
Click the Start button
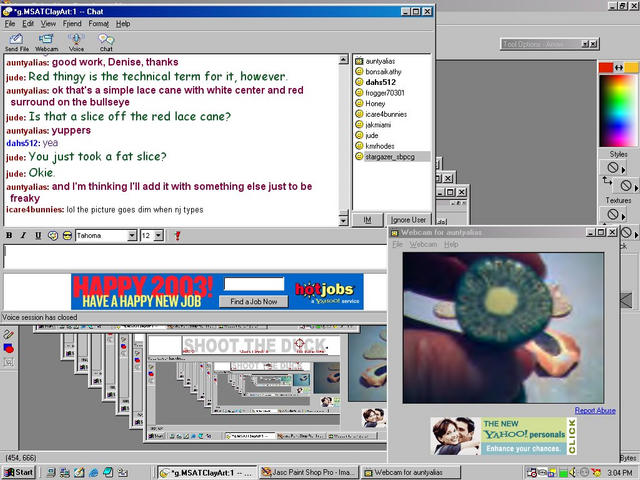[x=19, y=472]
